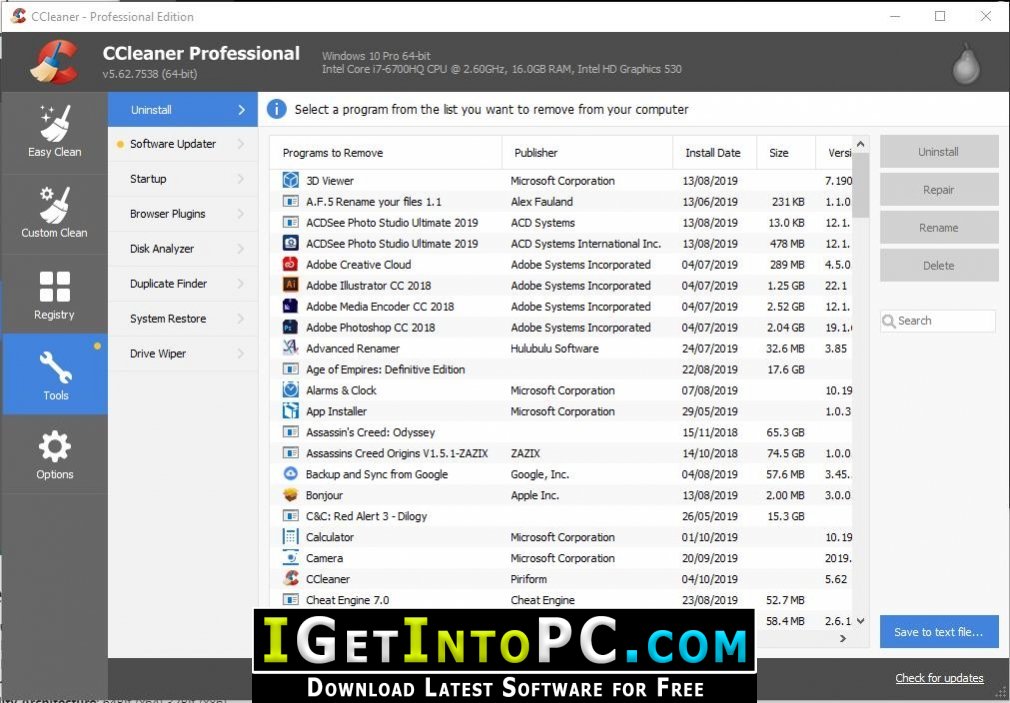This screenshot has width=1010, height=703.
Task: Click the Adobe Illustrator CC 2018 icon
Action: point(290,285)
